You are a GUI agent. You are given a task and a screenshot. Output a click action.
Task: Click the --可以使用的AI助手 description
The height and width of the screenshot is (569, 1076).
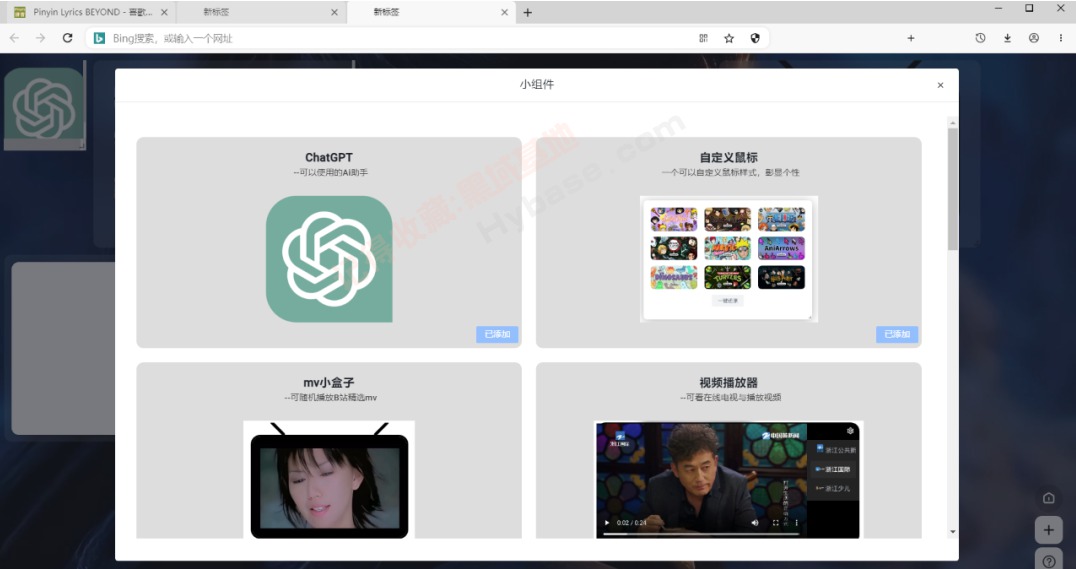[330, 172]
